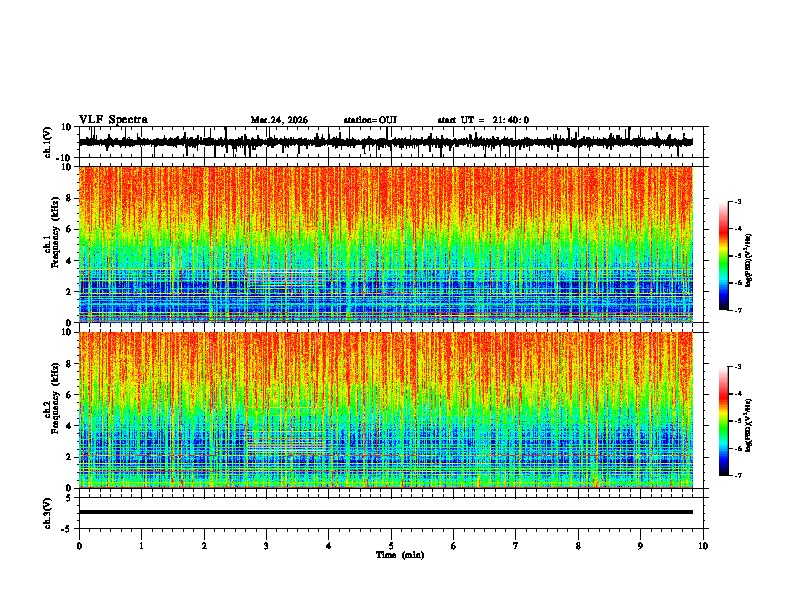792x612 pixels.
Task: Click the "station=OUI" header label
Action: pos(370,120)
